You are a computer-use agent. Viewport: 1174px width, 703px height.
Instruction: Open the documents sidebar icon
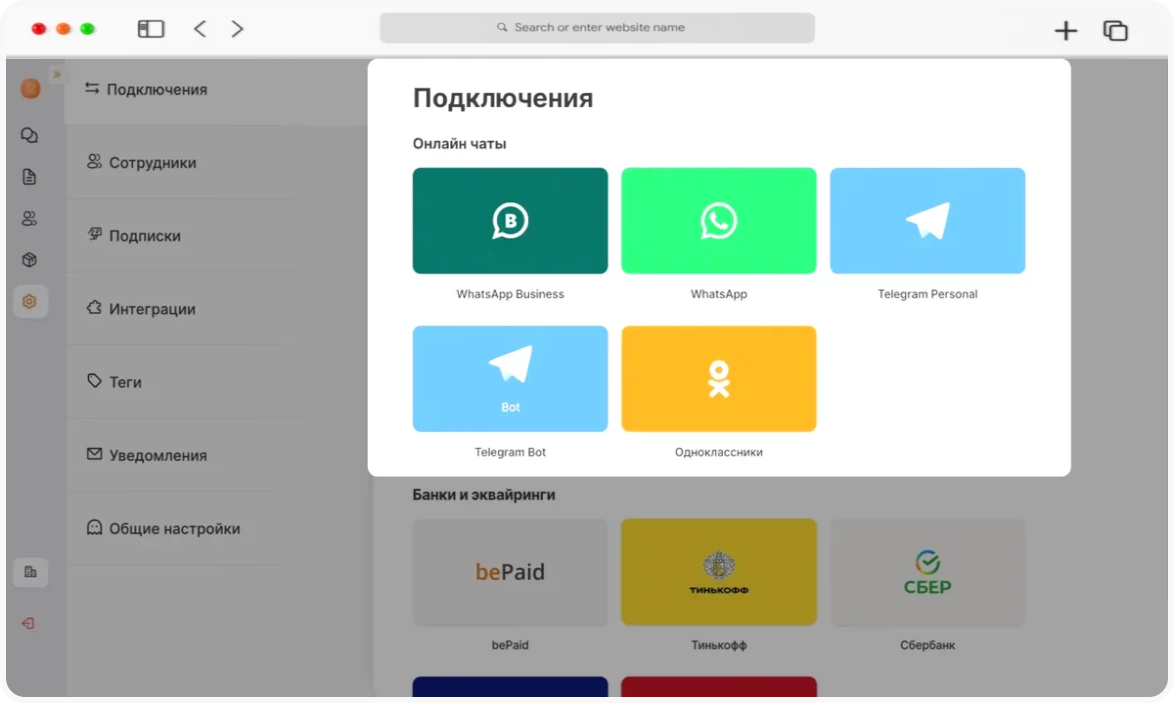coord(29,177)
